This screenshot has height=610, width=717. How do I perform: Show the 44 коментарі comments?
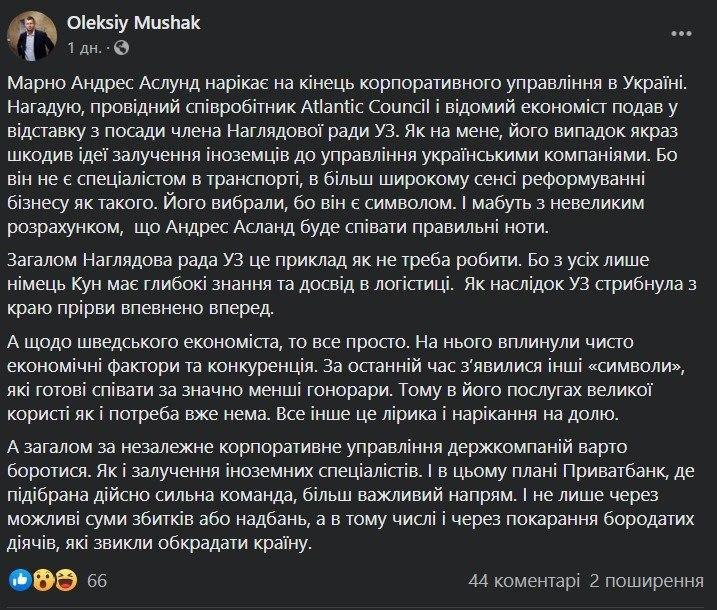point(524,581)
